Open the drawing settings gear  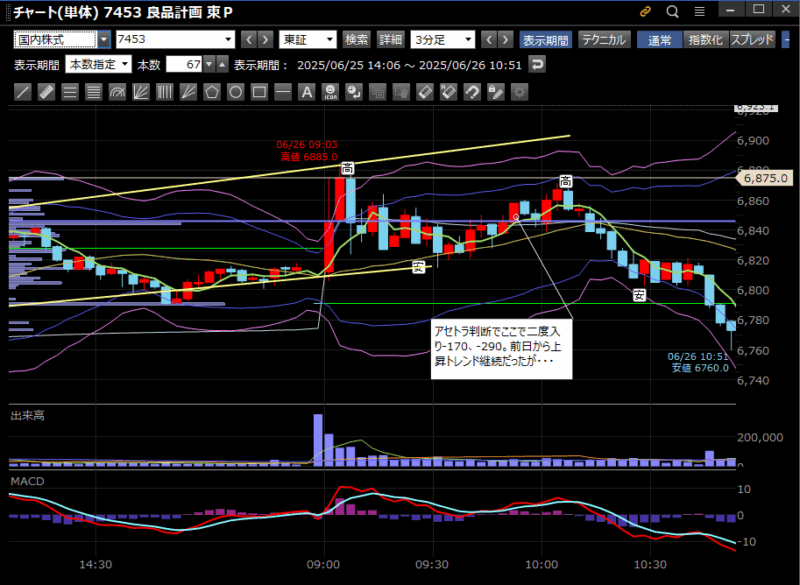(x=519, y=92)
